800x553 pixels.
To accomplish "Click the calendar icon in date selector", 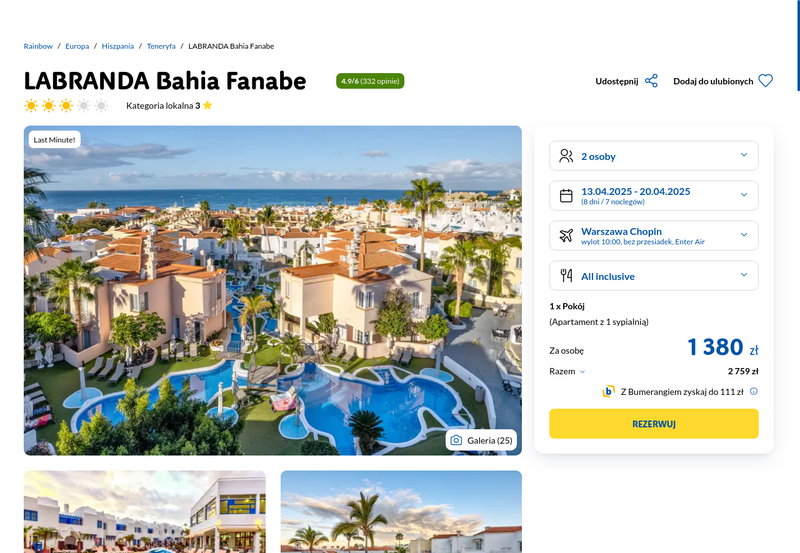I will tap(566, 195).
